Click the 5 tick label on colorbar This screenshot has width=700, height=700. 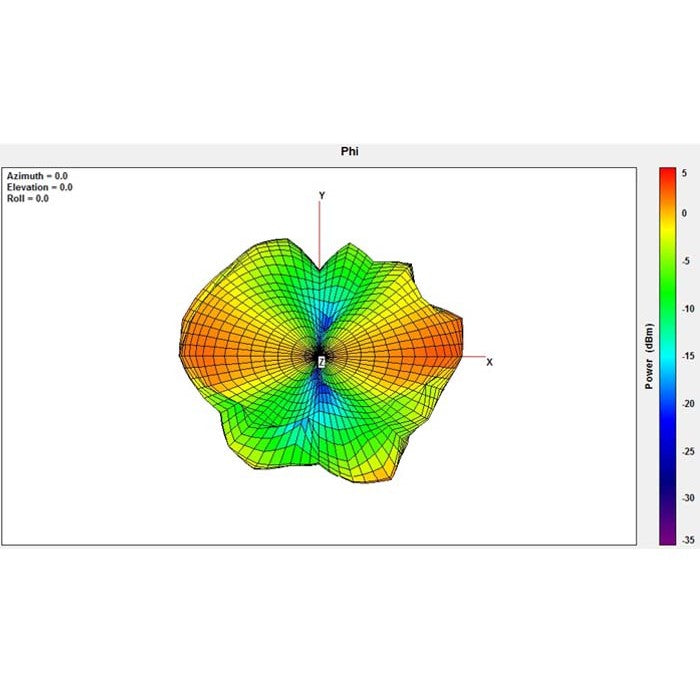click(x=685, y=173)
